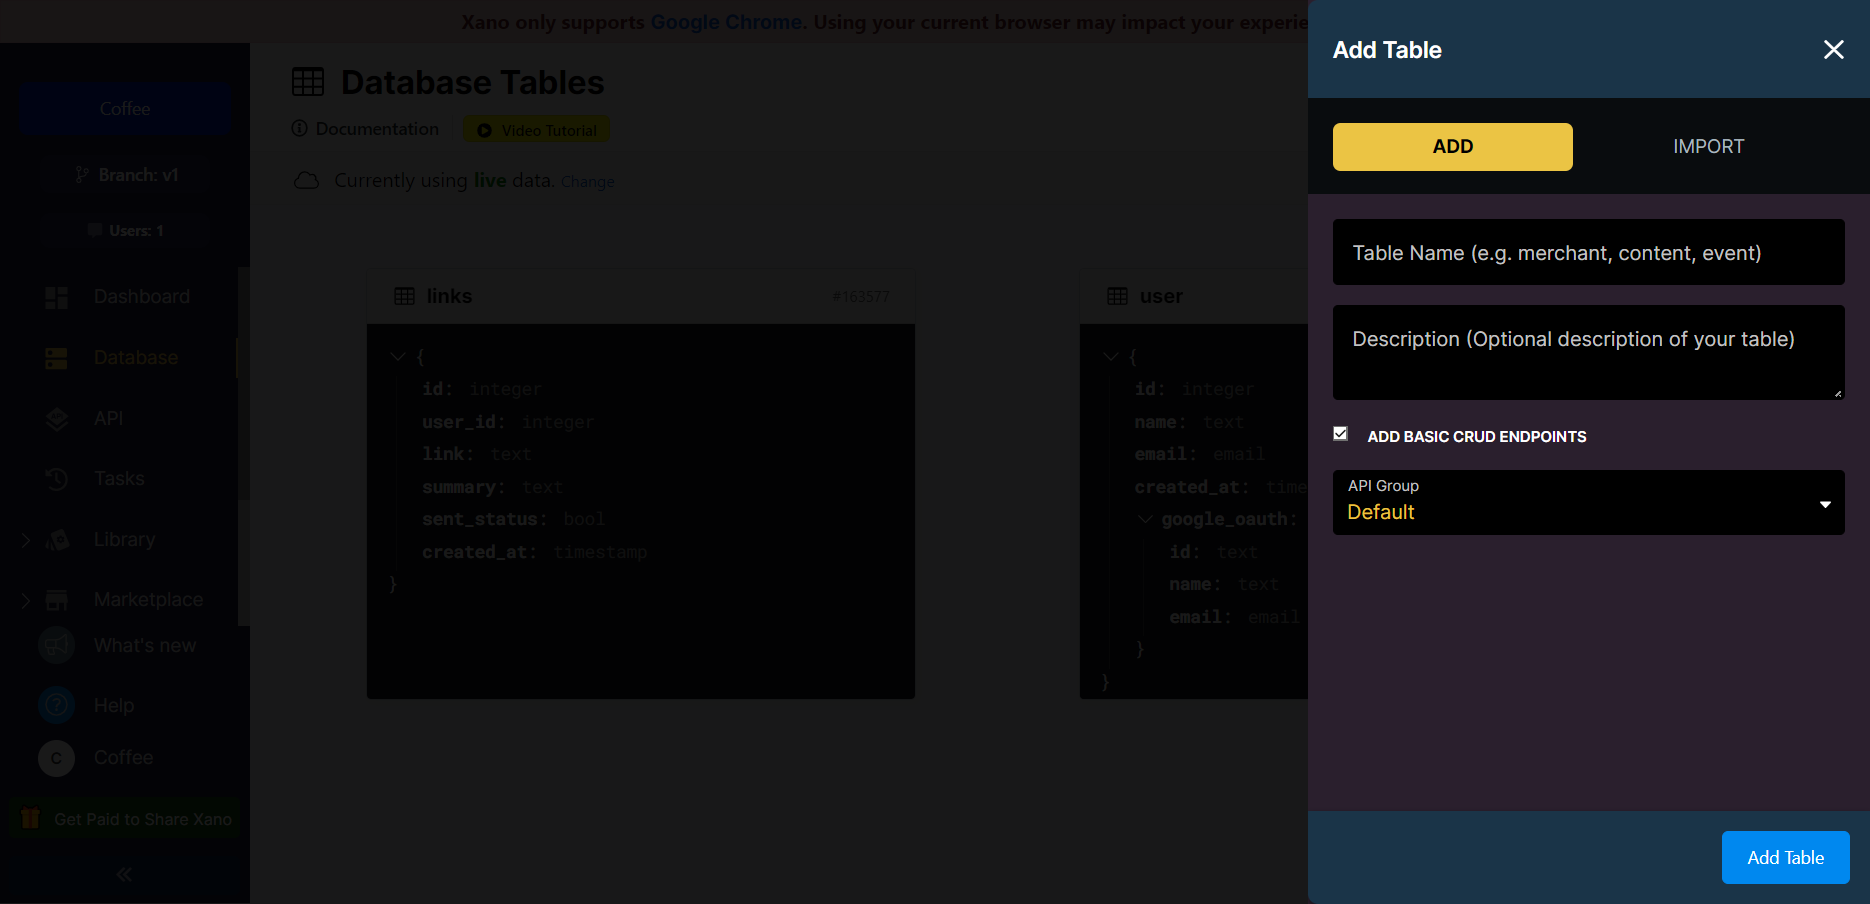The width and height of the screenshot is (1870, 904).
Task: Collapse the links table schema chevron
Action: [x=397, y=356]
